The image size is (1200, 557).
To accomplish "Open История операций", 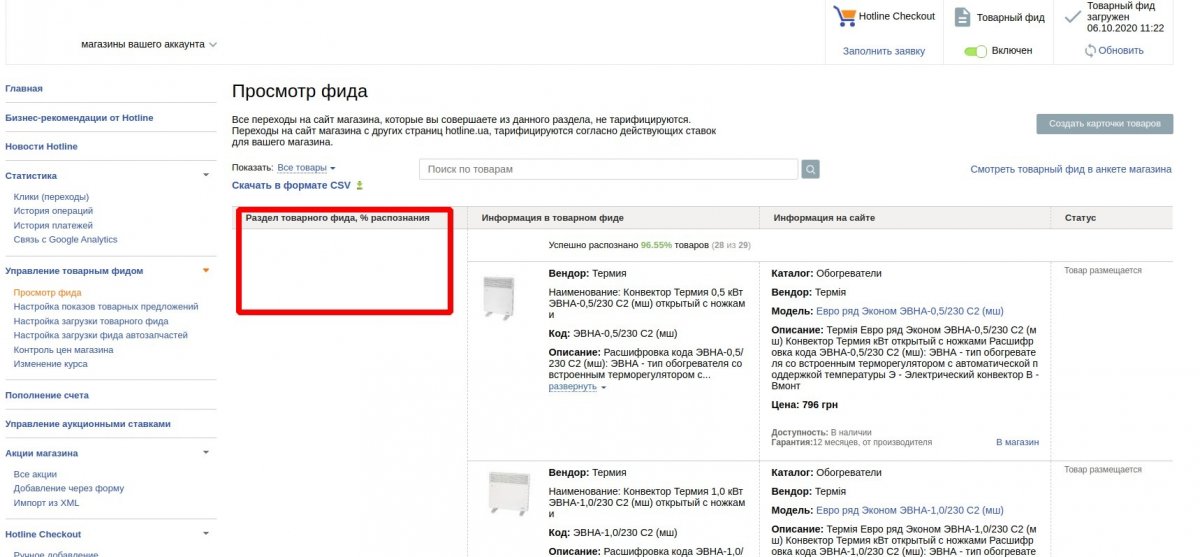I will click(53, 211).
